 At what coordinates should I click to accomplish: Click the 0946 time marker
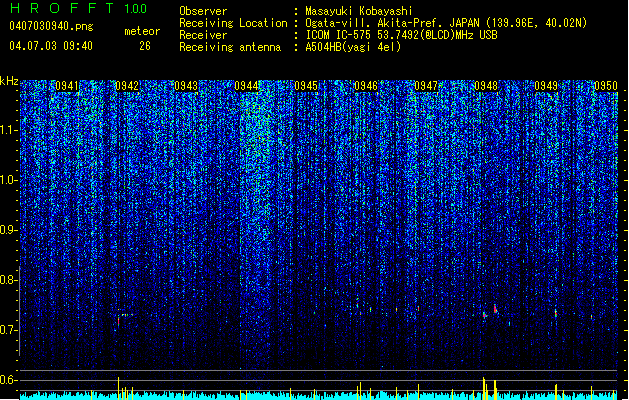(366, 86)
